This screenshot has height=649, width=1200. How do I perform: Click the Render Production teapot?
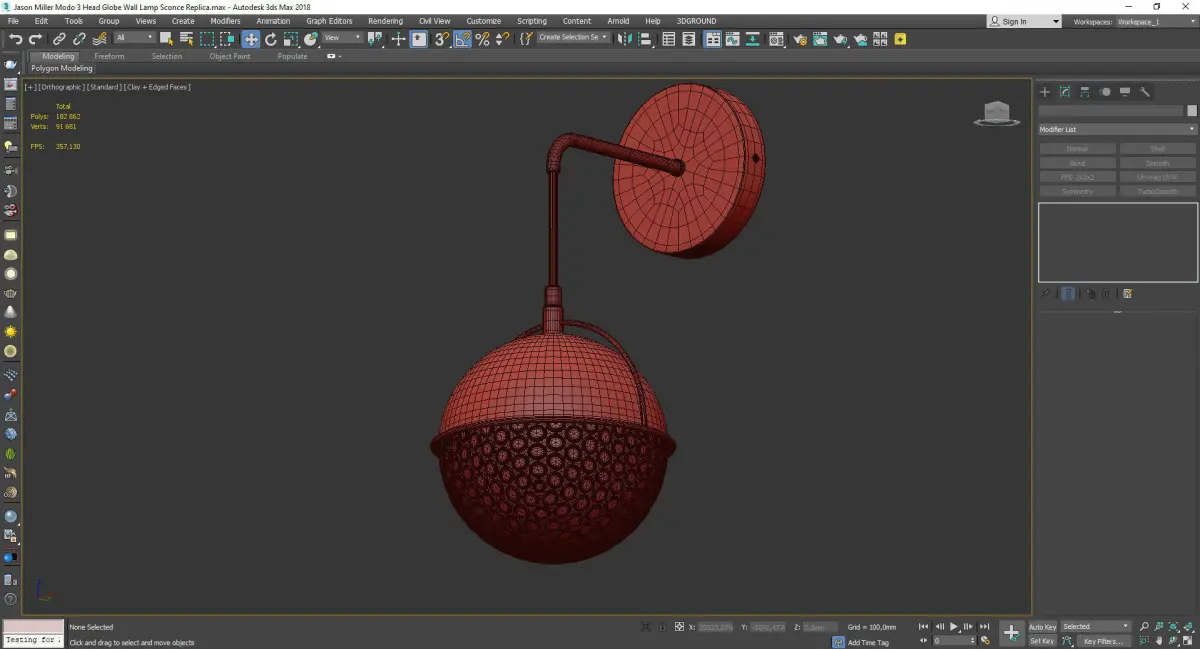[x=840, y=39]
